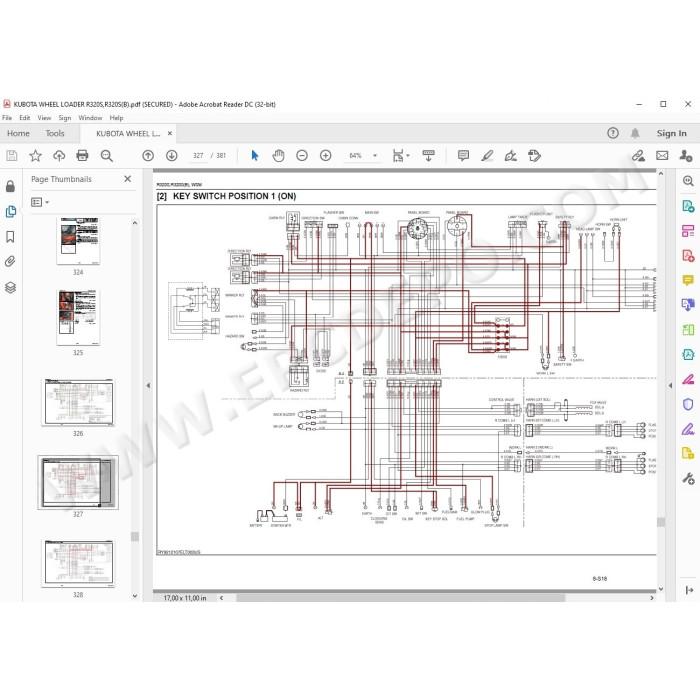Screen dimensions: 700x700
Task: Click the share link icon
Action: coord(638,156)
